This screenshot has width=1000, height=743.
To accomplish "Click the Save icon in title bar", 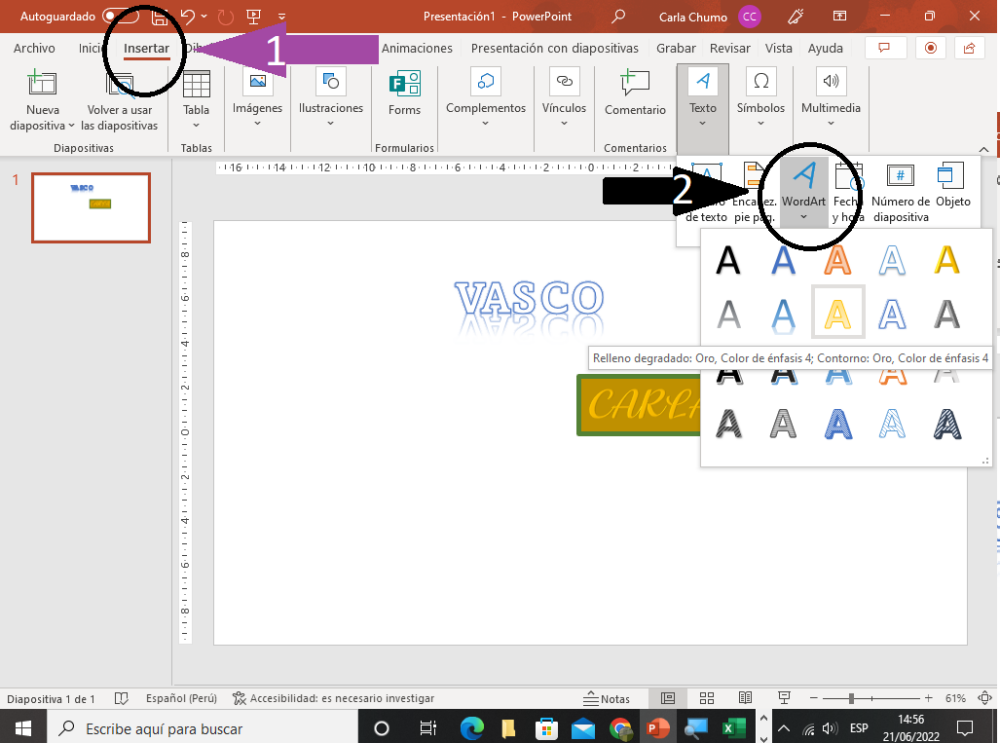I will (x=159, y=17).
